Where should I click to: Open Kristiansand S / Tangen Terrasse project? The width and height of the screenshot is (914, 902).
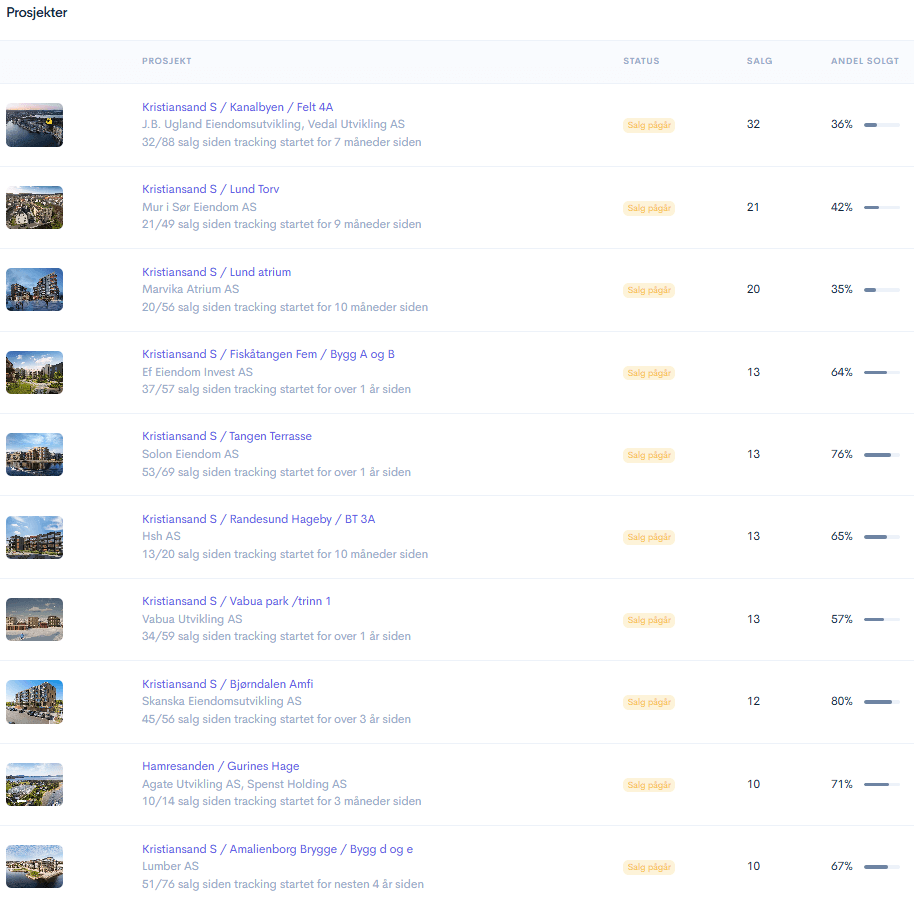click(227, 437)
